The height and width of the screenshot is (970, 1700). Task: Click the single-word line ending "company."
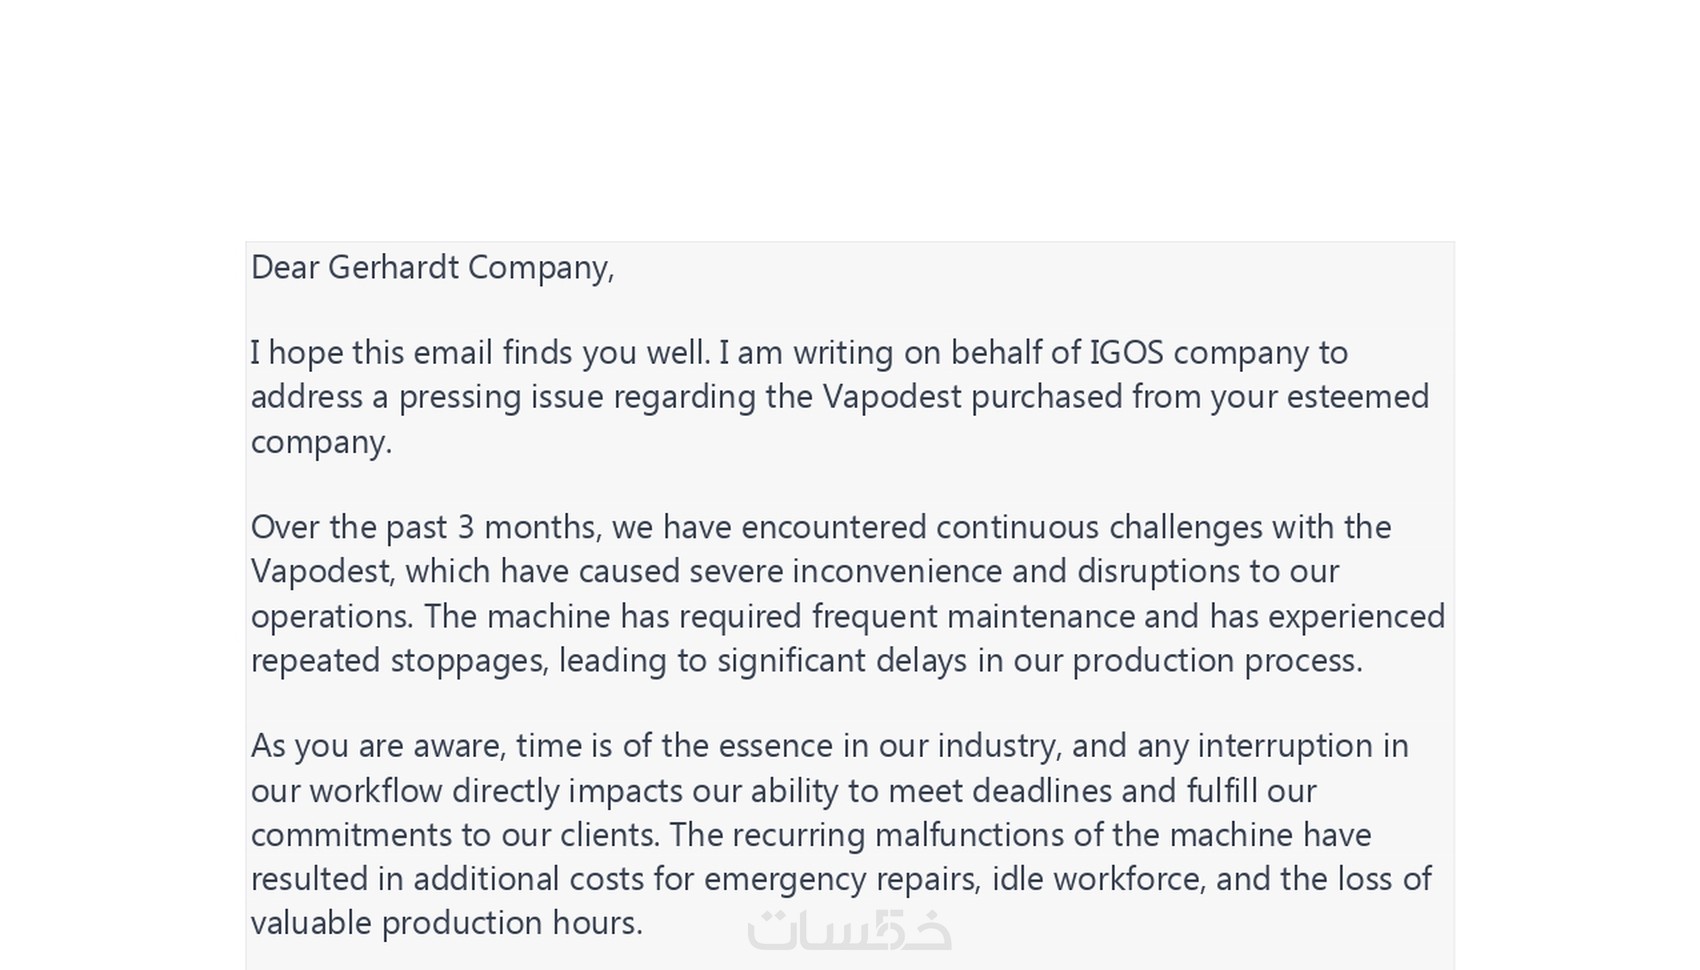[x=321, y=442]
